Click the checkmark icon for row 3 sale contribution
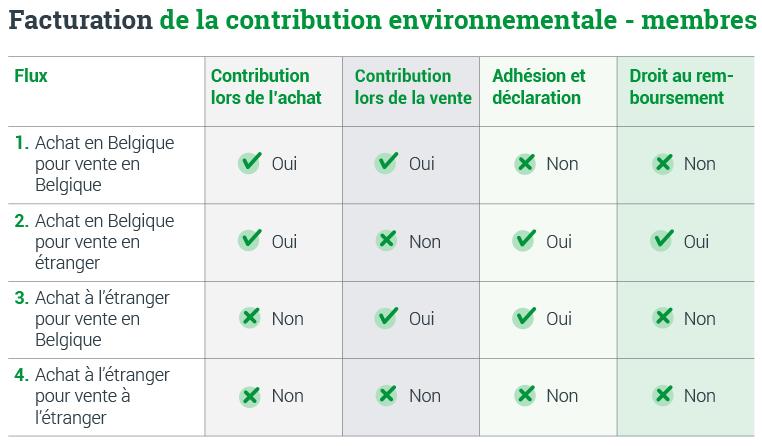Viewport: 762px width, 446px height. click(387, 318)
